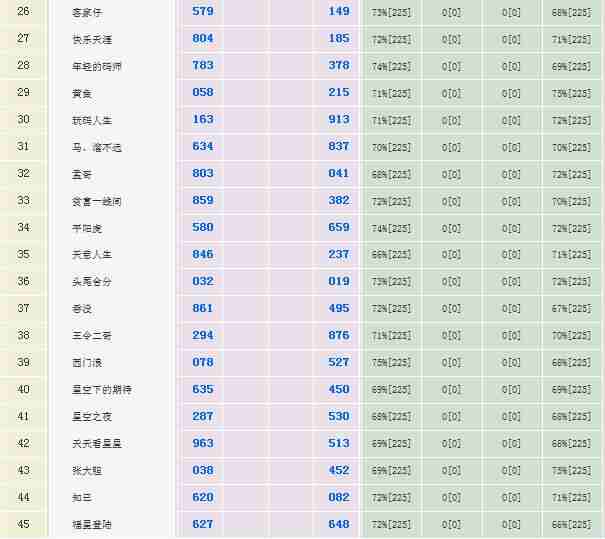Click the number 659 in row 34

coord(339,228)
